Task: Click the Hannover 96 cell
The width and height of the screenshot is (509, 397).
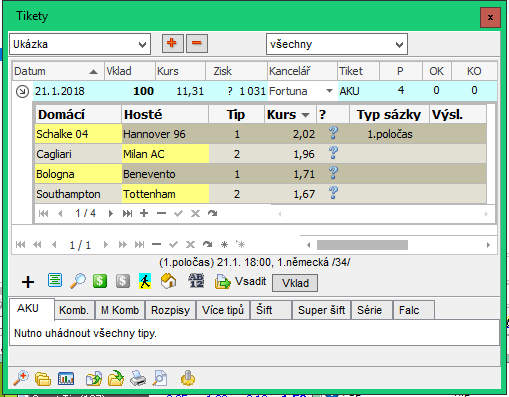Action: click(x=165, y=134)
